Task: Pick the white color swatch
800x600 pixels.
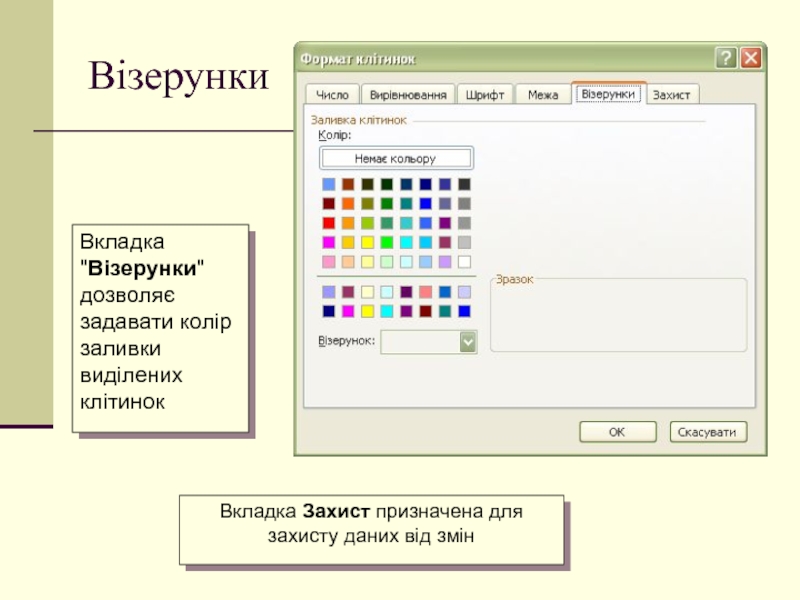Action: (x=464, y=262)
